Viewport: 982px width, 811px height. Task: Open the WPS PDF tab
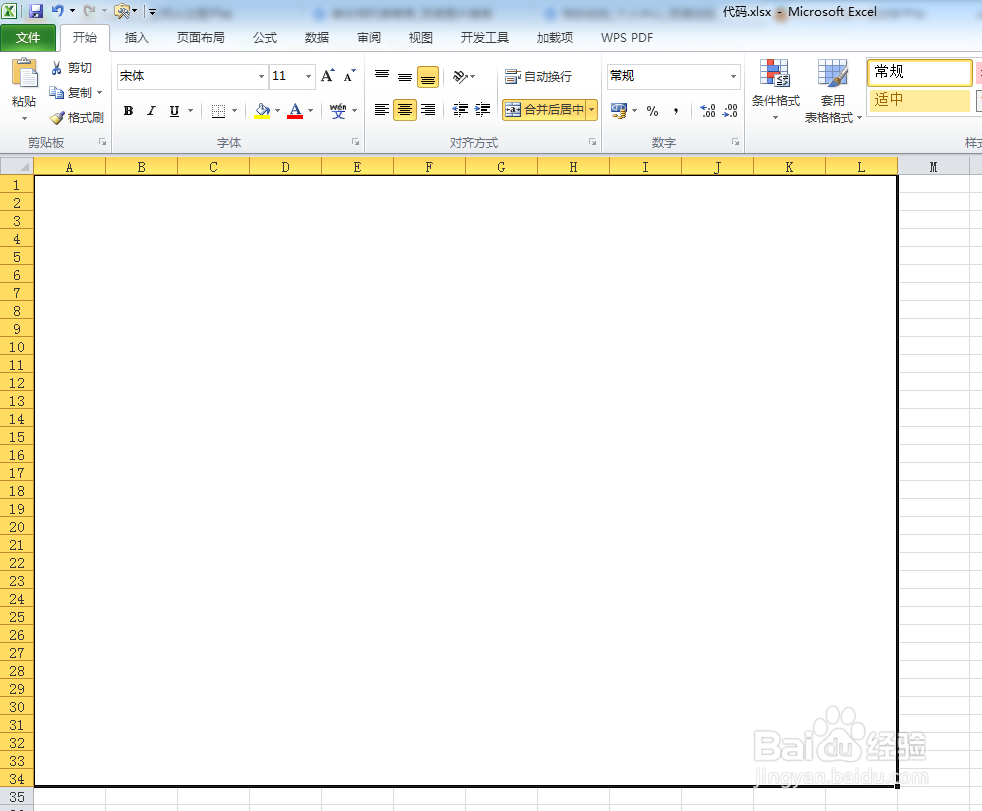627,38
